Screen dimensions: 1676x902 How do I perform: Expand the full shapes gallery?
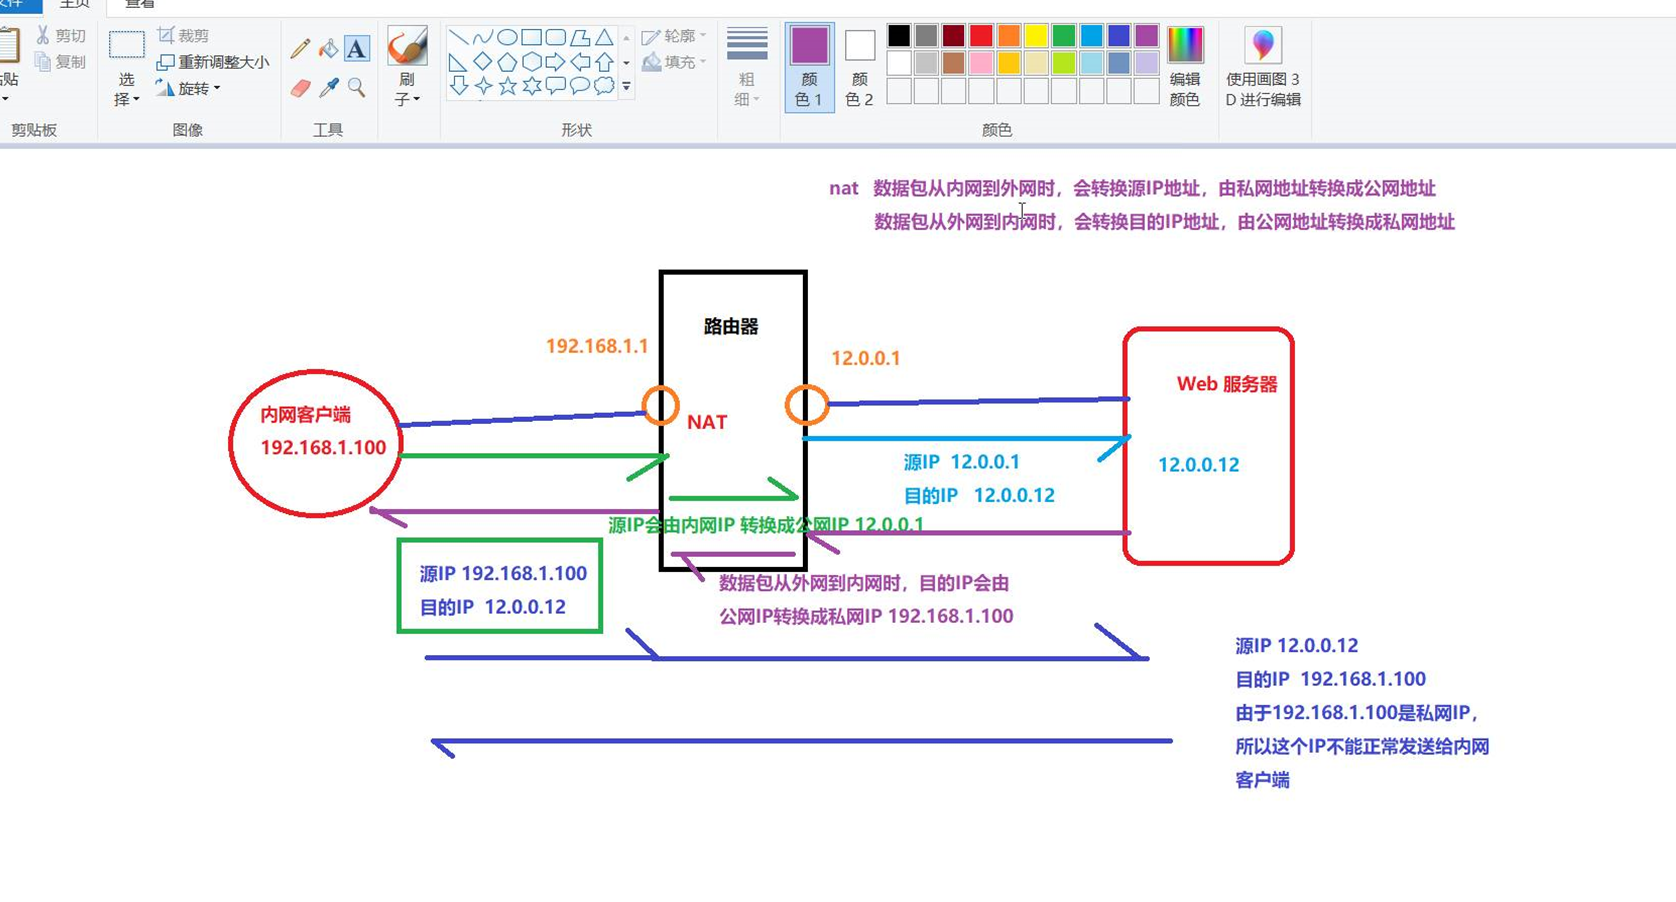[x=626, y=87]
